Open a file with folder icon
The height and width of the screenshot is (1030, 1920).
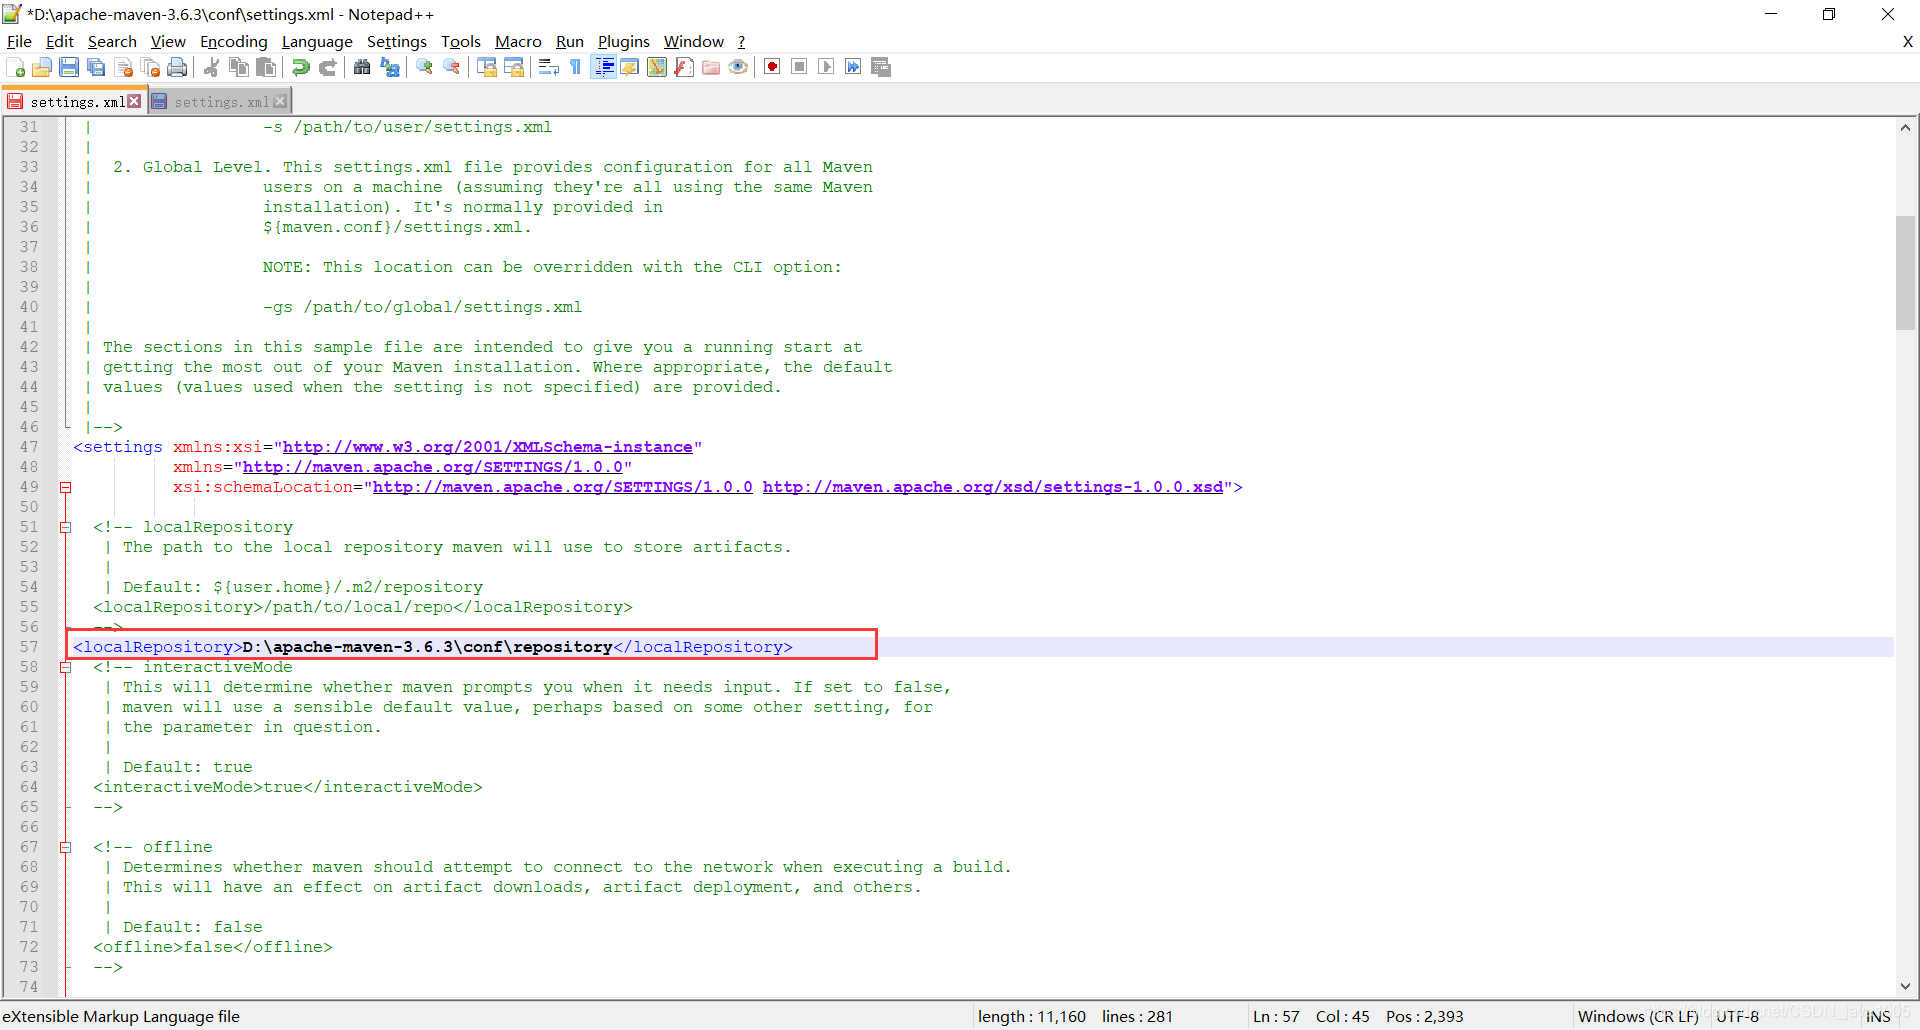[x=42, y=67]
